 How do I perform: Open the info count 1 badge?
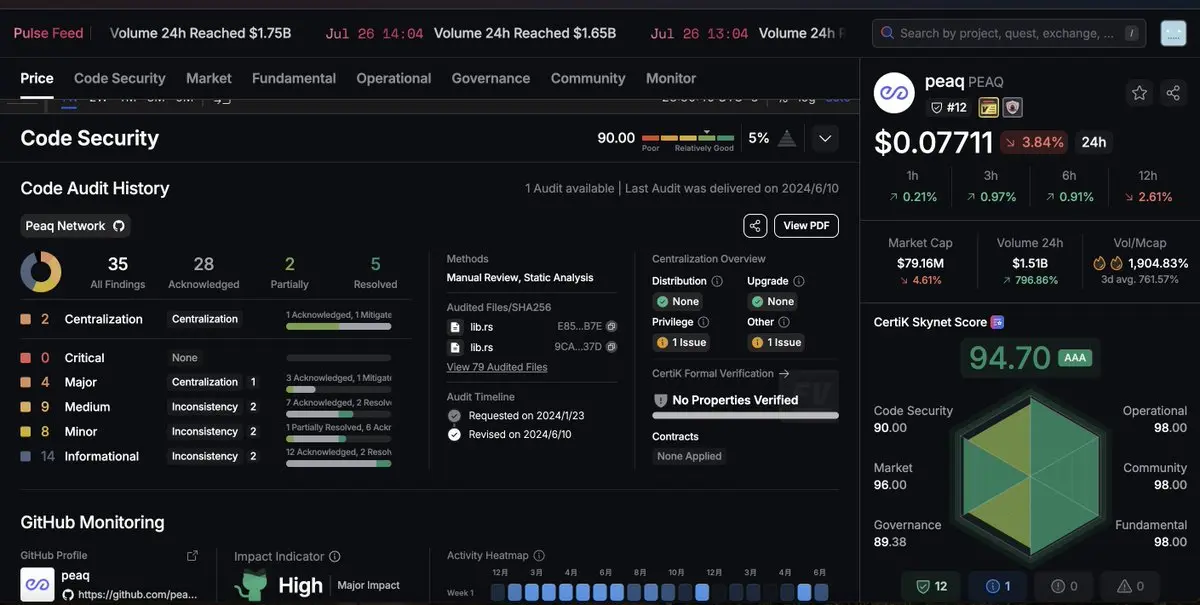click(x=998, y=587)
